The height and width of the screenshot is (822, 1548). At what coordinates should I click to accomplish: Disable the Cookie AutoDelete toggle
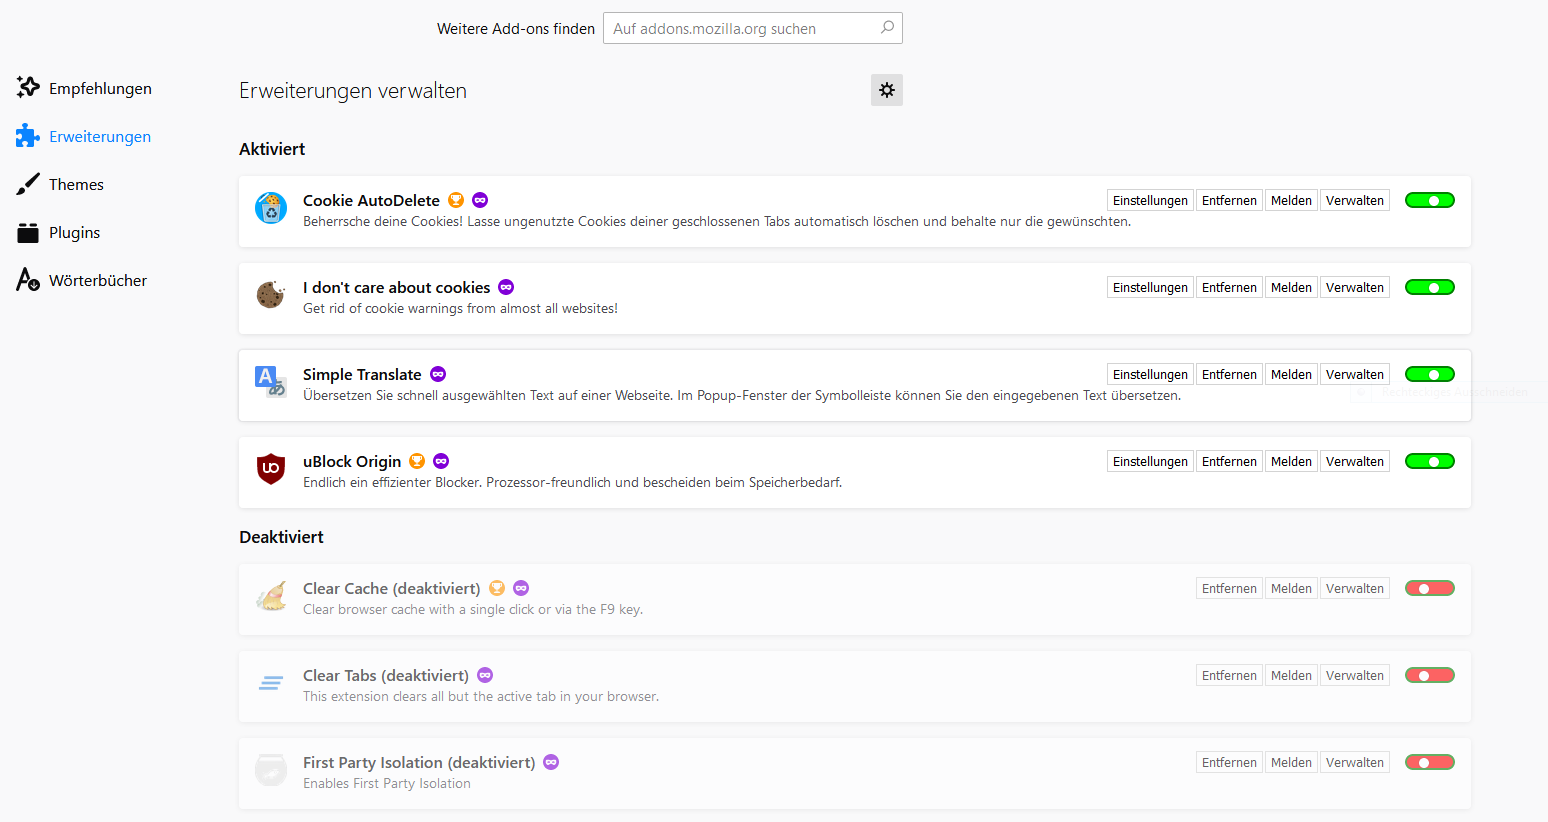(1429, 200)
